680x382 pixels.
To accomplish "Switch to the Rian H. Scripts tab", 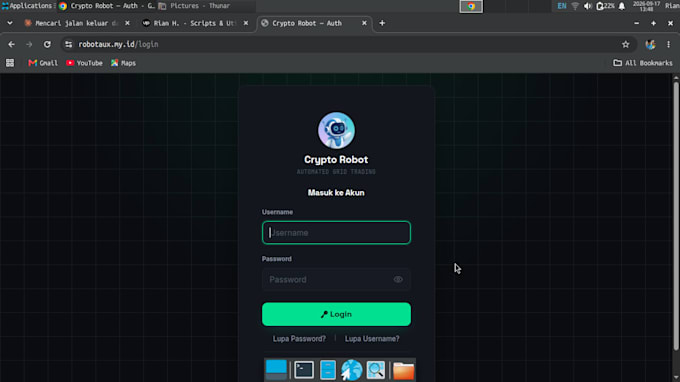I will [x=190, y=23].
